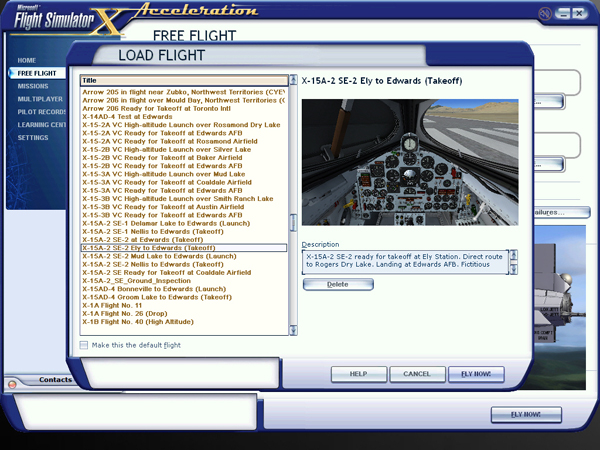Select Arrow 206 in flight over Mould Bay
Image resolution: width=600 pixels, height=450 pixels.
click(184, 100)
